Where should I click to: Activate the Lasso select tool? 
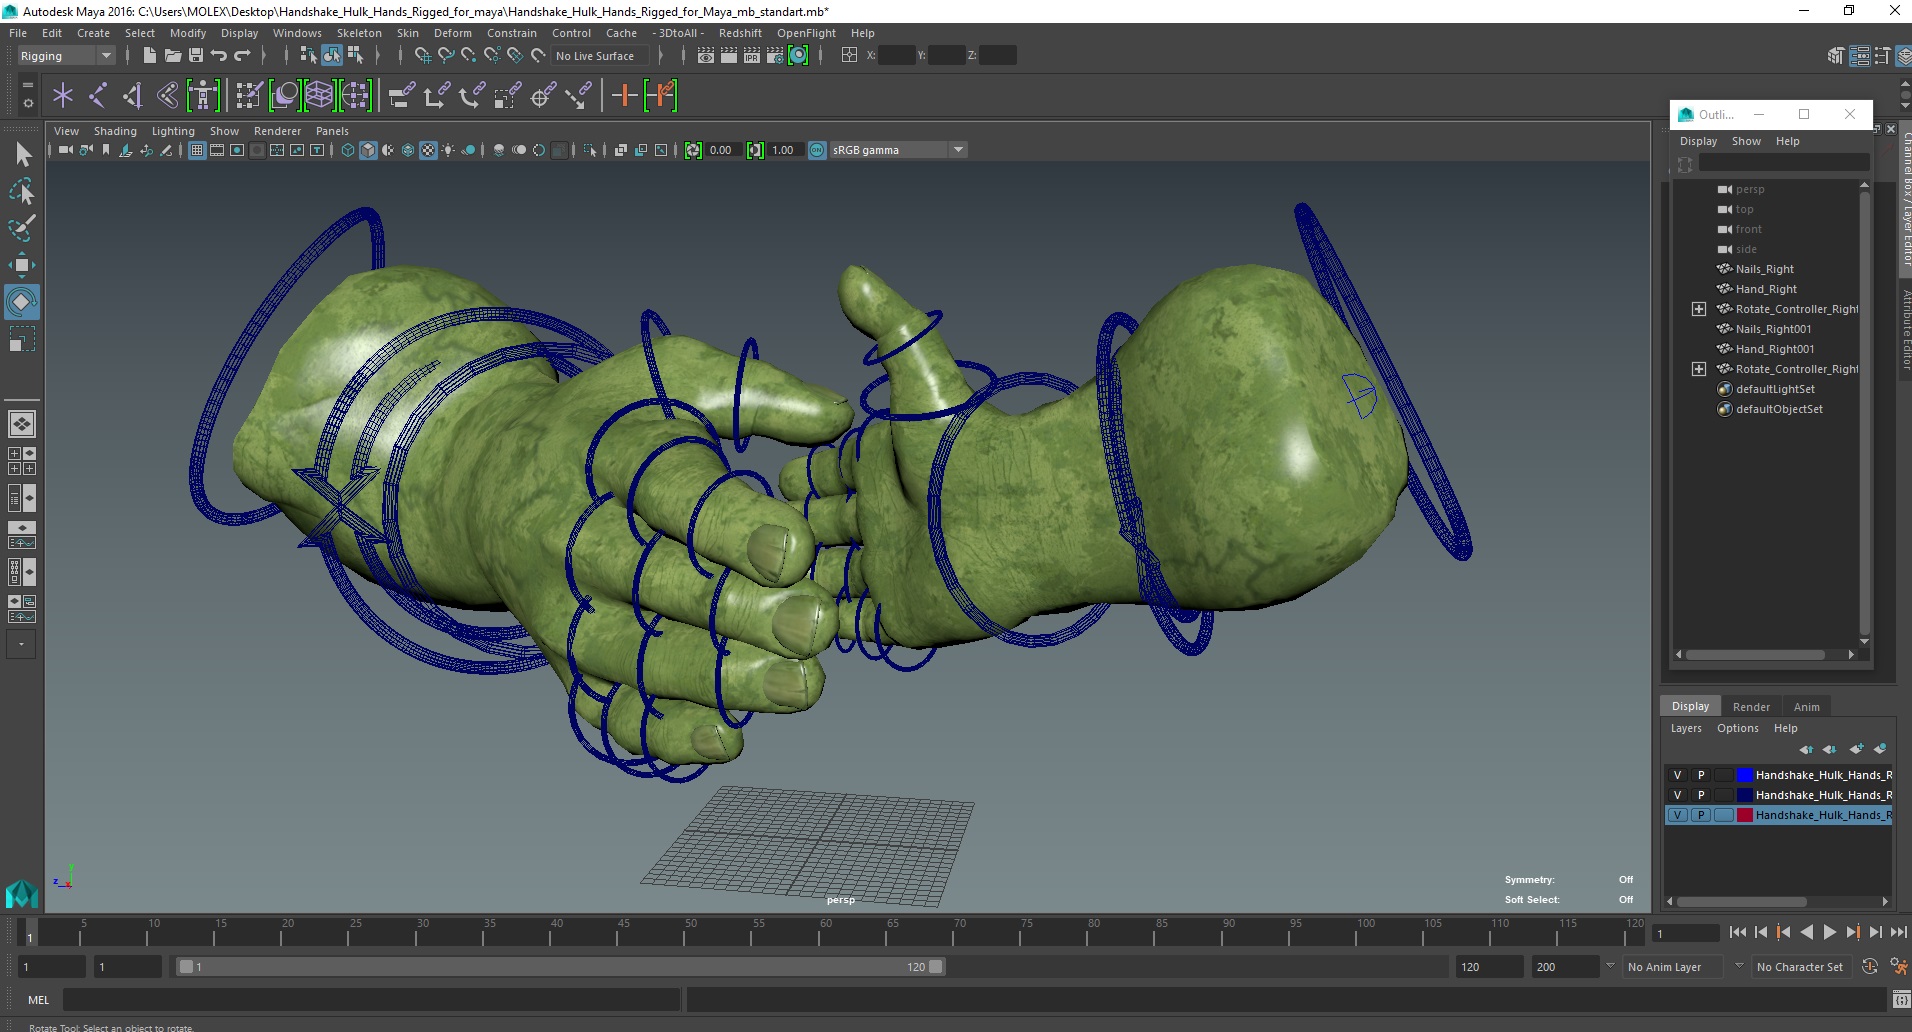coord(22,191)
